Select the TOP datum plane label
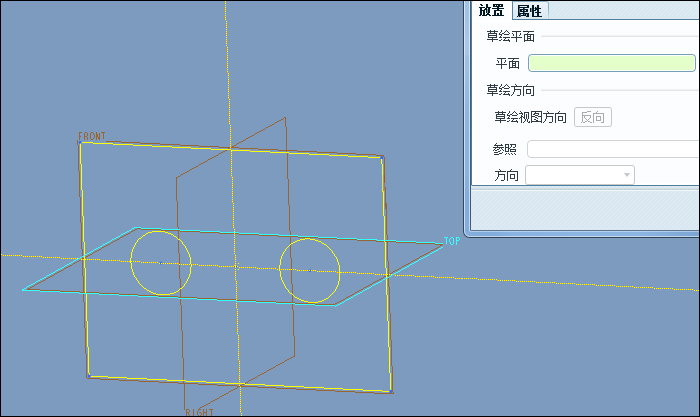This screenshot has width=700, height=417. point(452,241)
